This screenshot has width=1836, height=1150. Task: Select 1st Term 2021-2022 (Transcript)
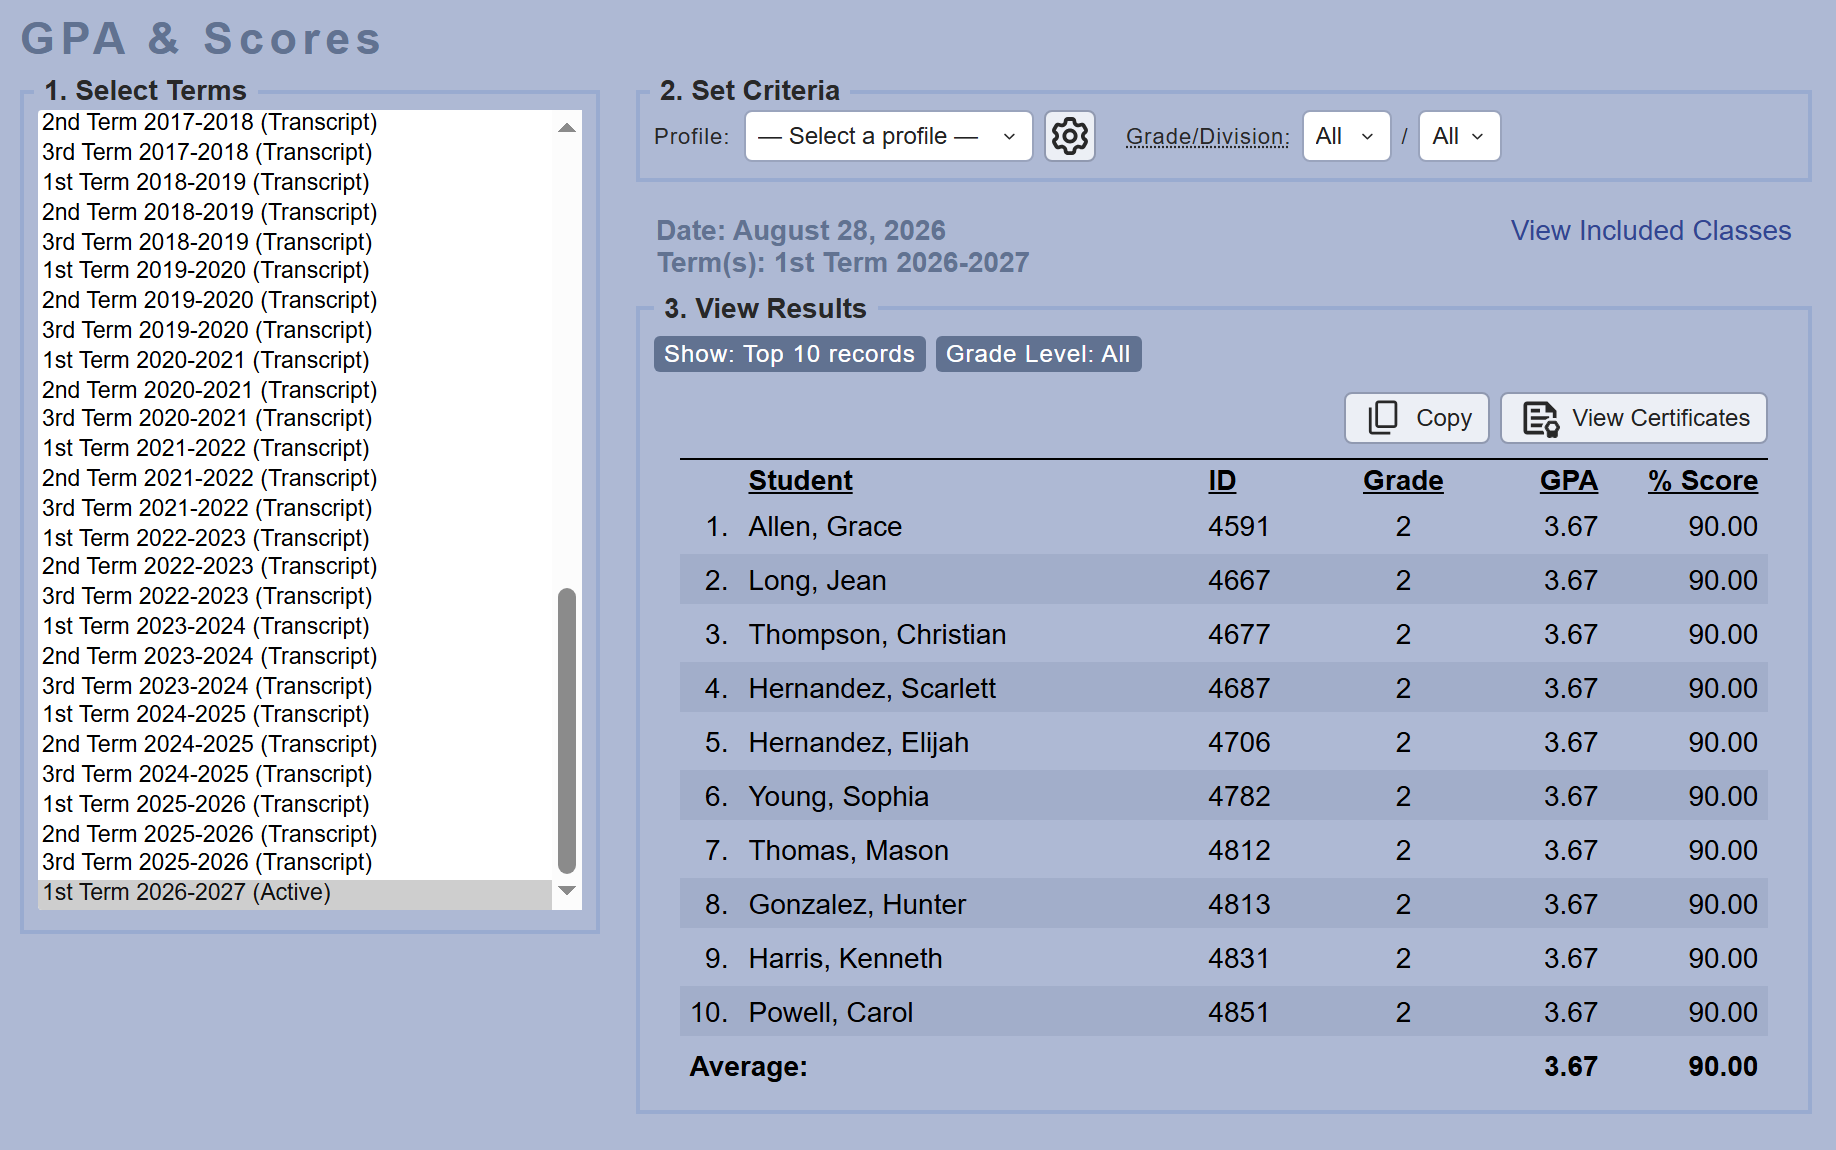pos(295,448)
